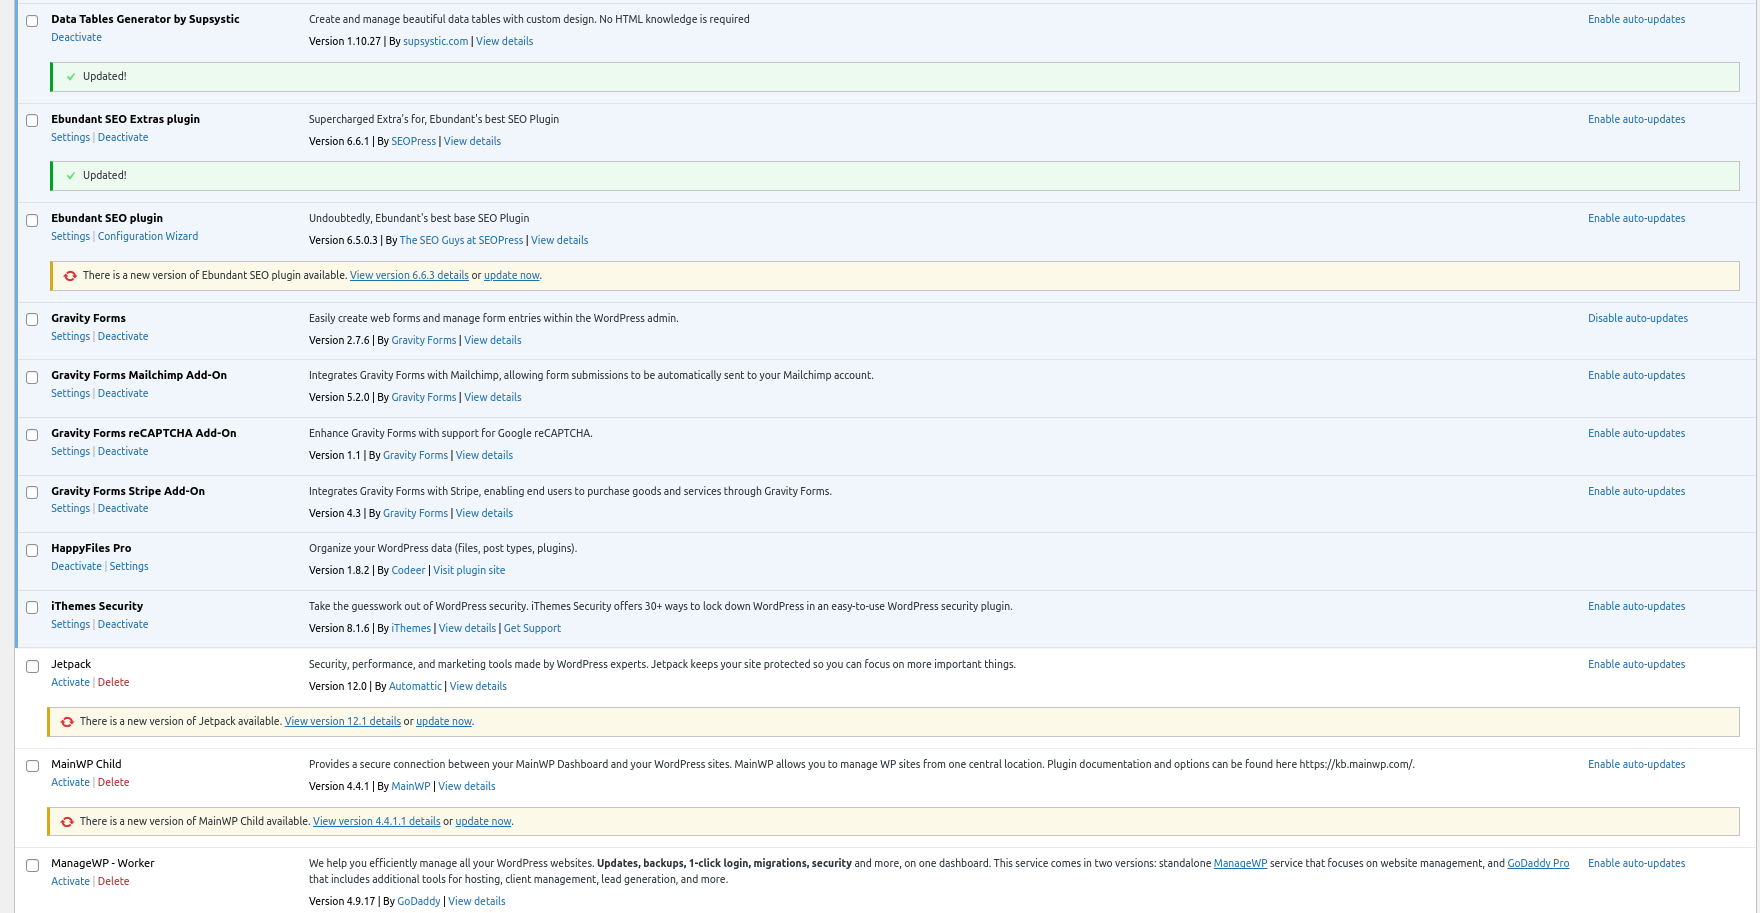Disable auto-updates for Gravity Forms

point(1637,319)
